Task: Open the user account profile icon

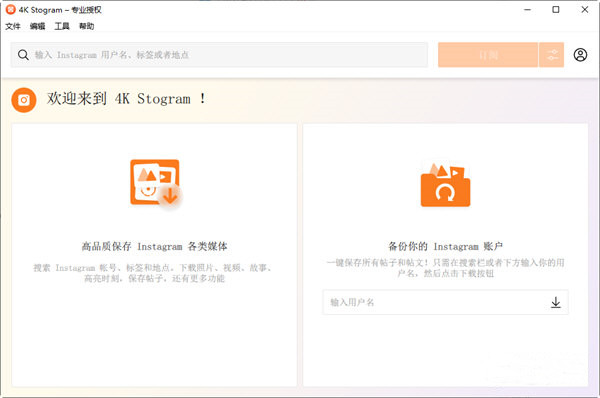Action: [x=580, y=55]
